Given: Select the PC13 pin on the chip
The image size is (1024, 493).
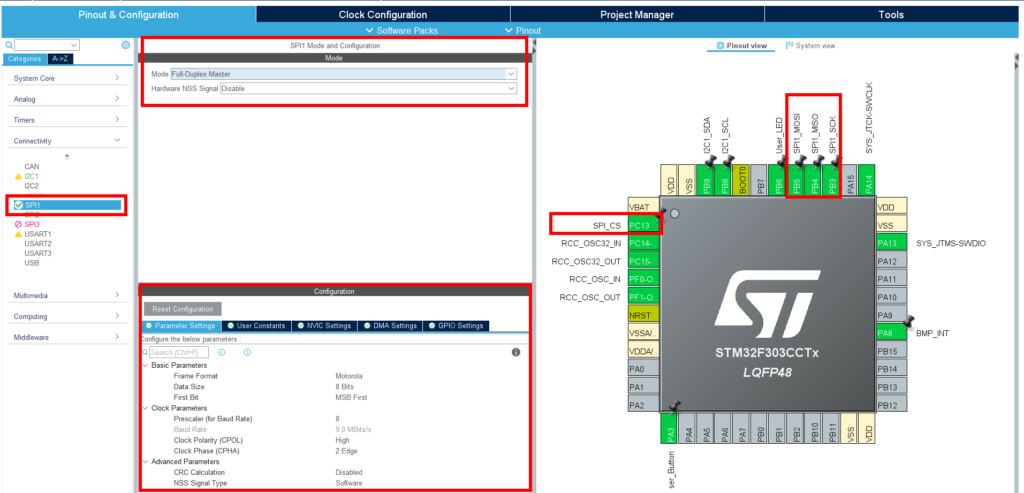Looking at the screenshot, I should pyautogui.click(x=643, y=225).
